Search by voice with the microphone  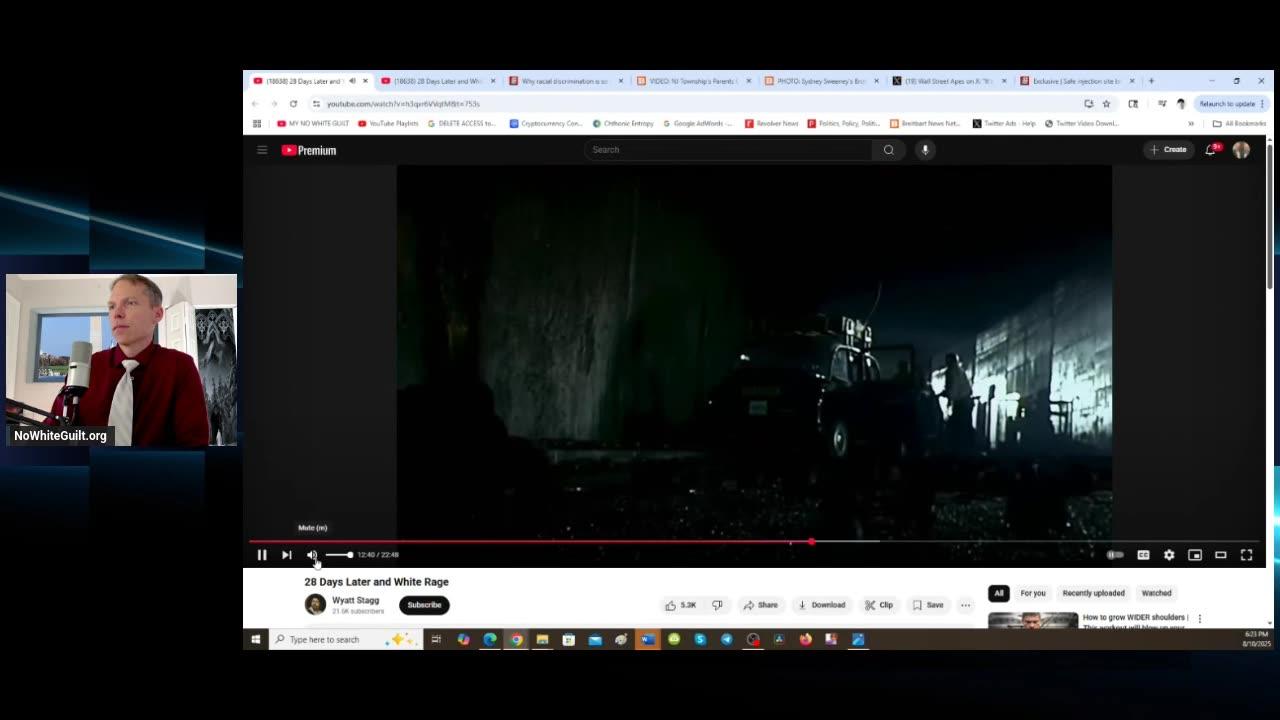(x=925, y=150)
